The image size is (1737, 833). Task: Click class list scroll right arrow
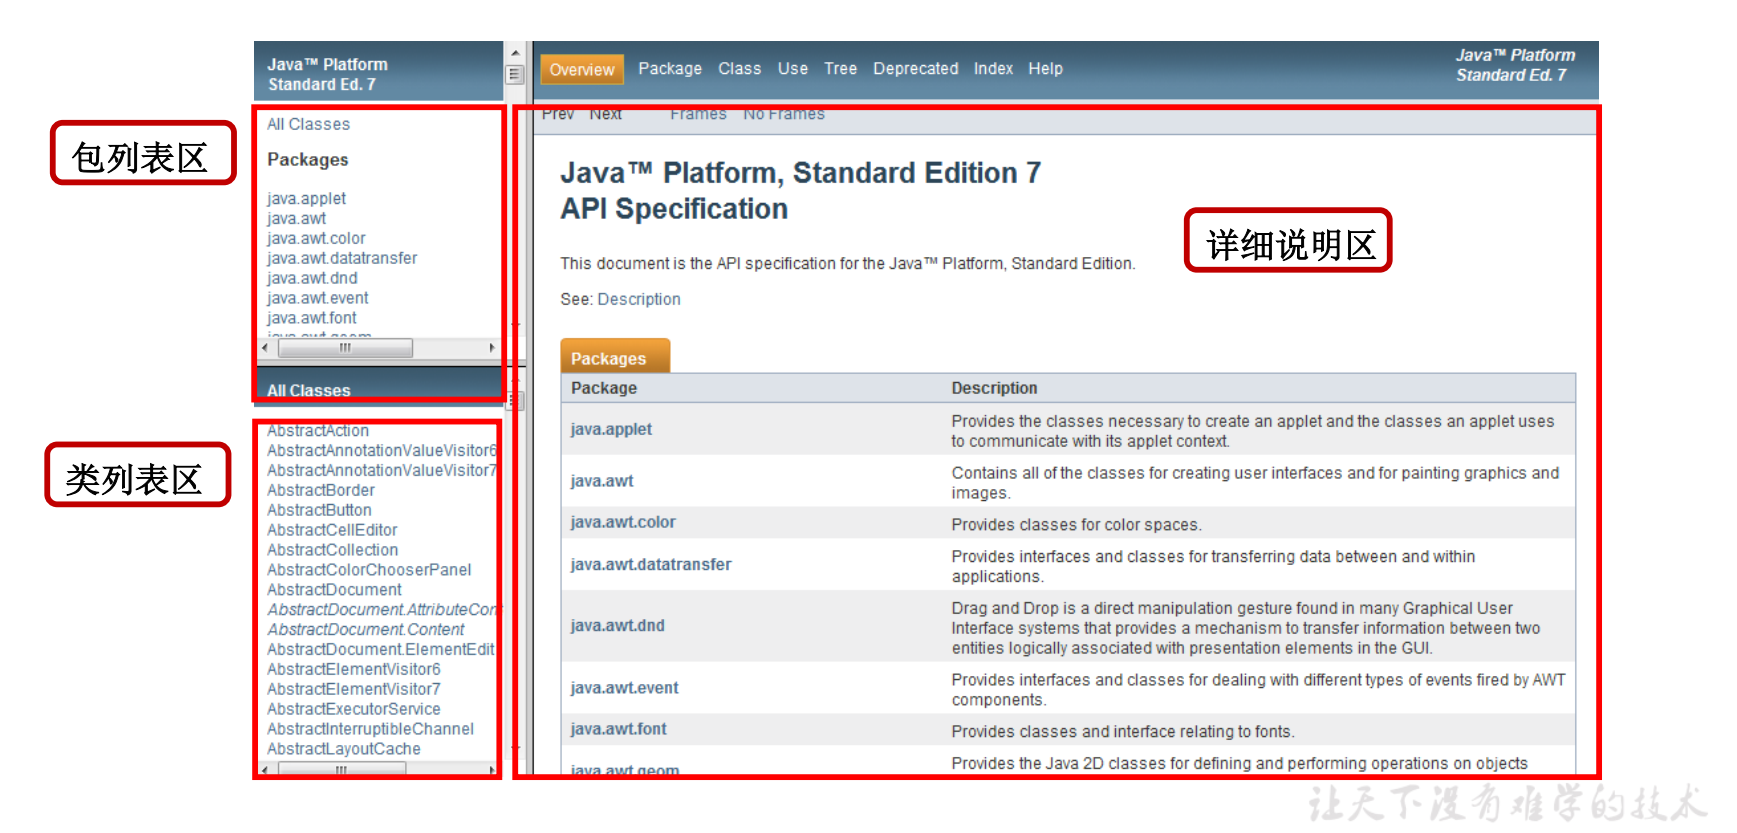coord(492,770)
